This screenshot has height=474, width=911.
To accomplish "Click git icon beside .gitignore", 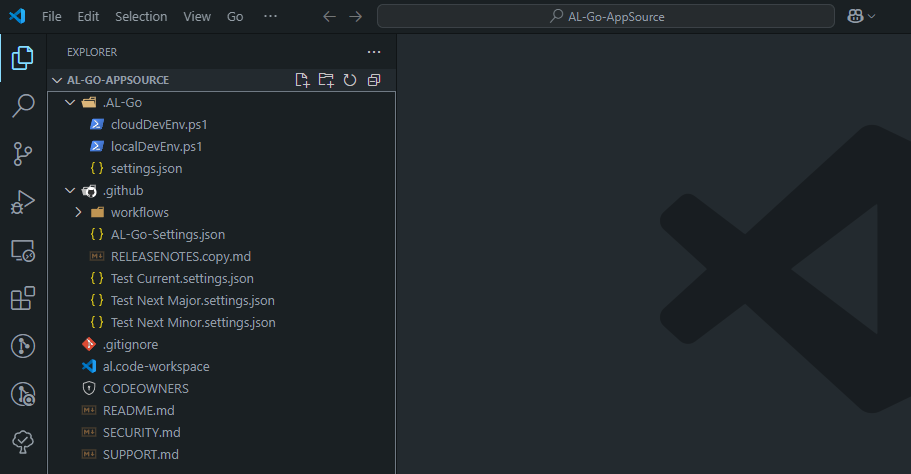I will tap(89, 344).
